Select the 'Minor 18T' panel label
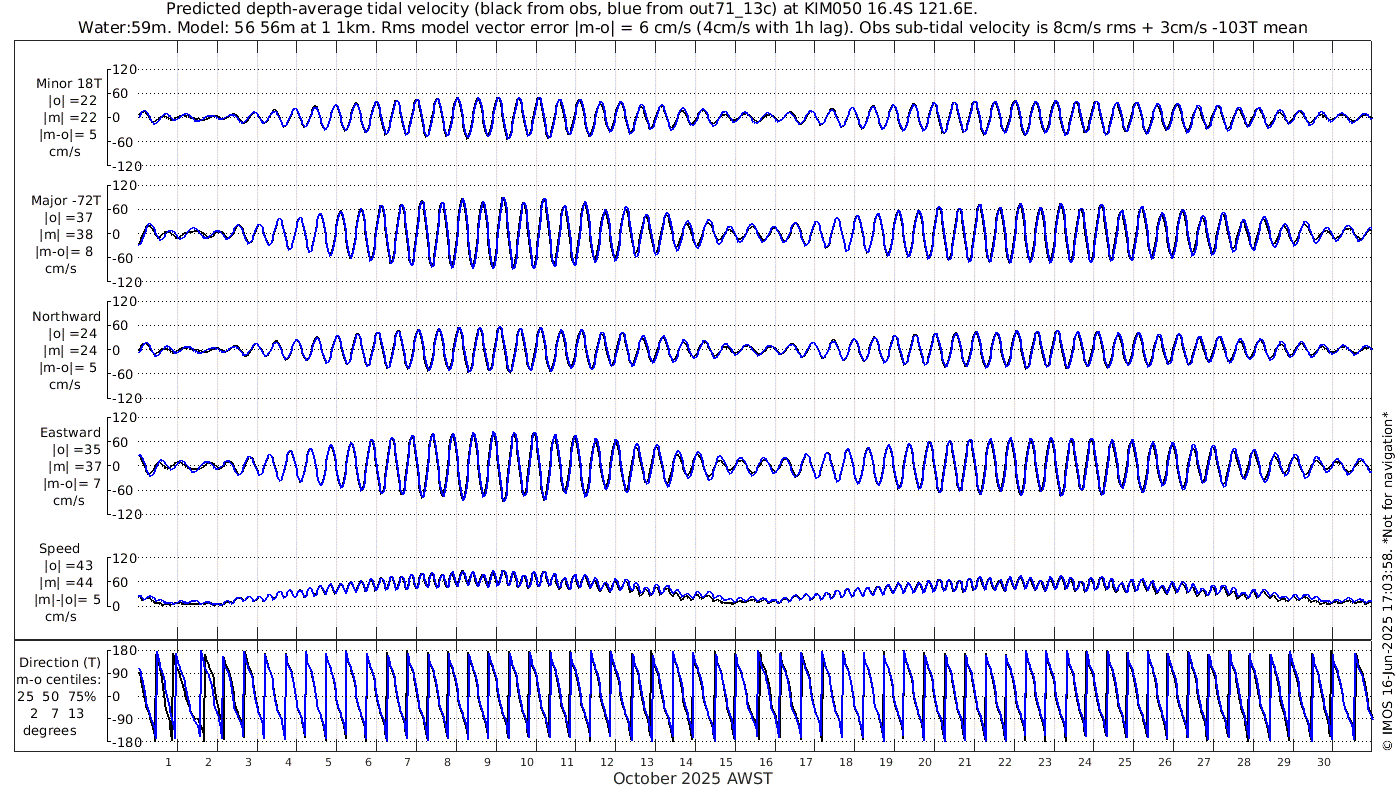This screenshot has width=1400, height=800. 68,84
